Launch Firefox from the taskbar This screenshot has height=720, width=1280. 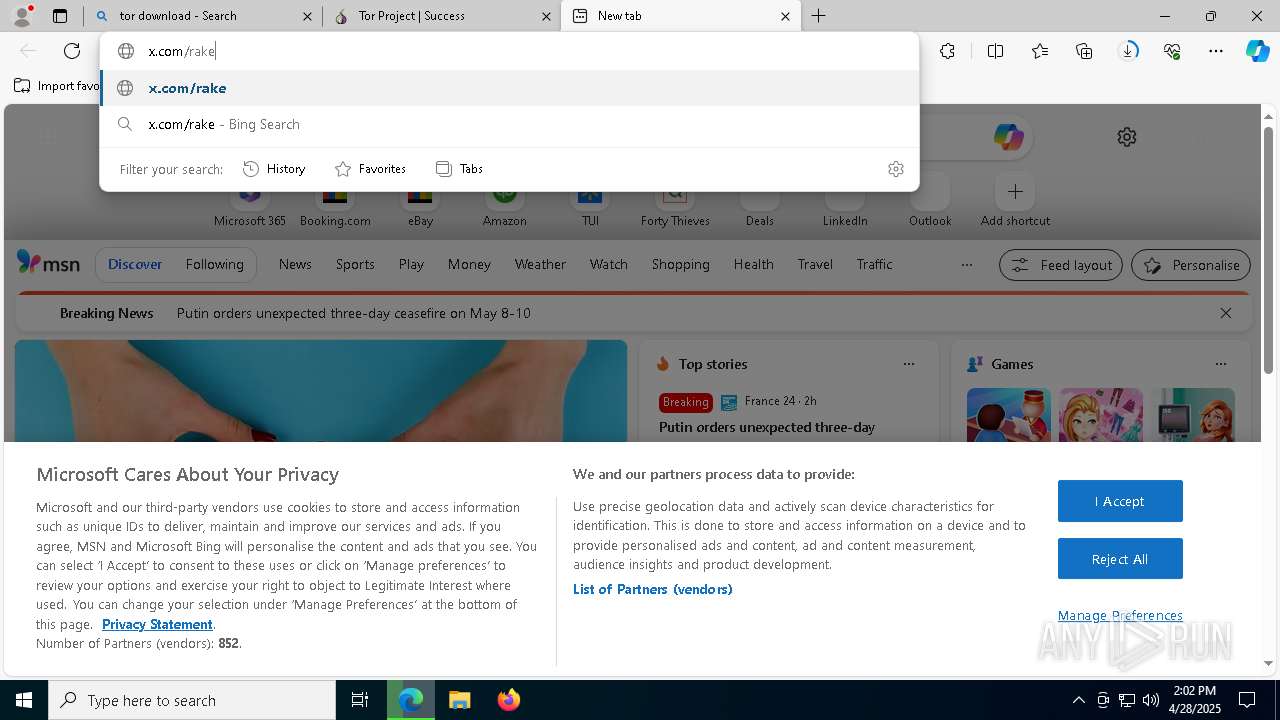[509, 700]
